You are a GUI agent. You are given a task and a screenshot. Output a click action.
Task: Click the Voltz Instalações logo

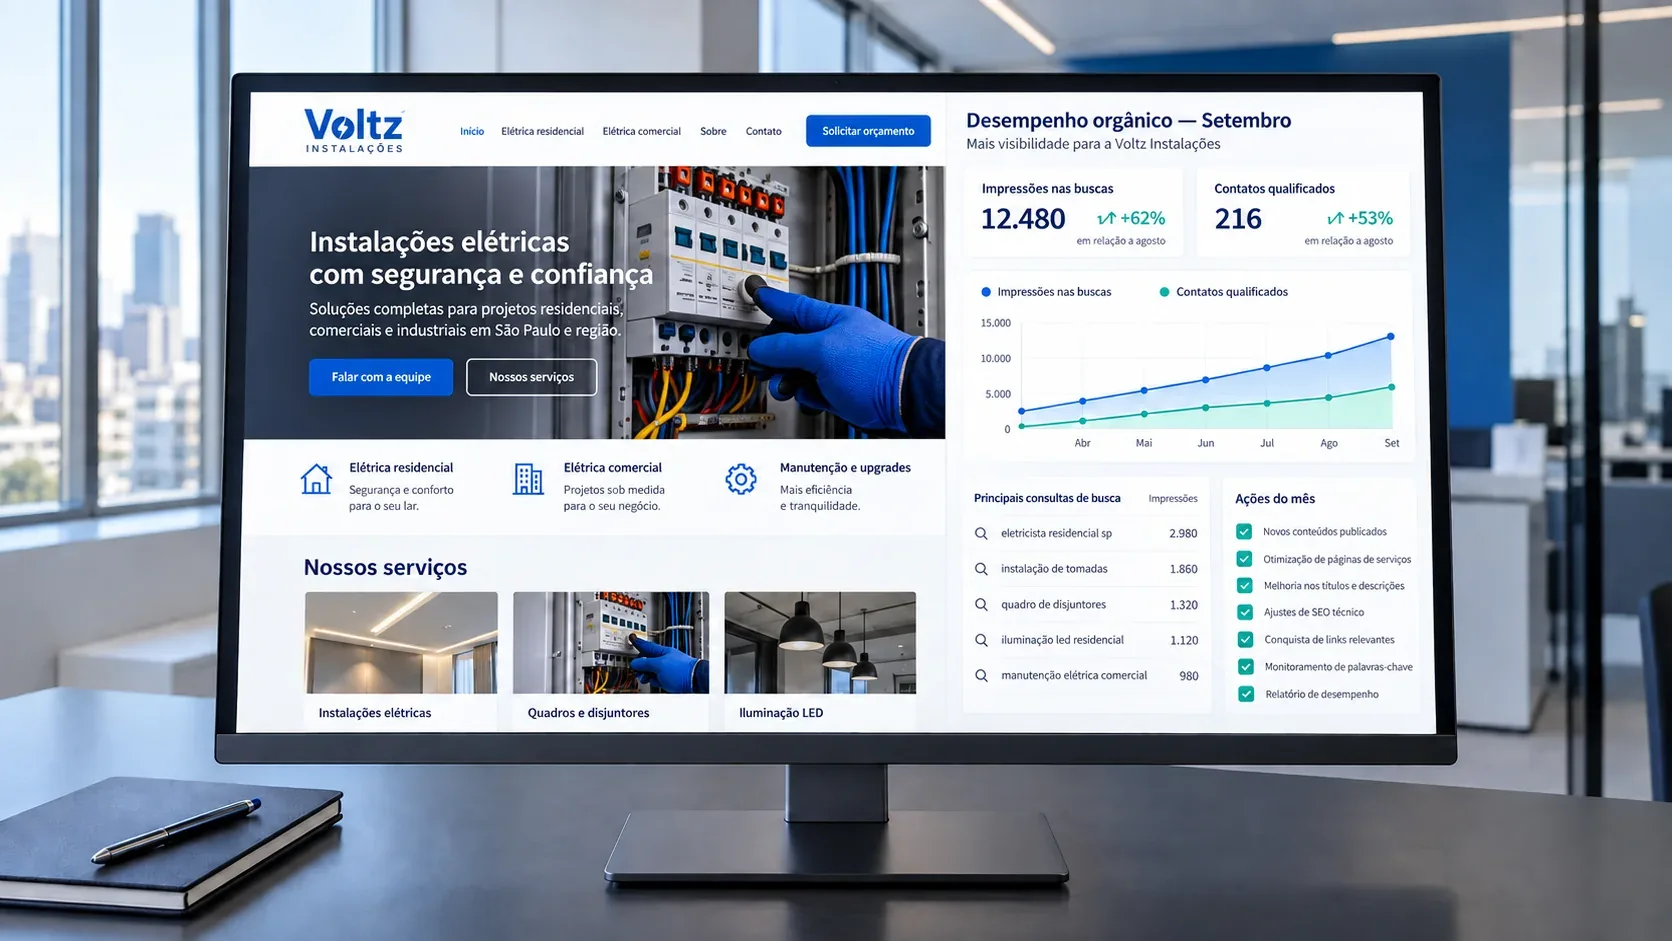(x=354, y=130)
